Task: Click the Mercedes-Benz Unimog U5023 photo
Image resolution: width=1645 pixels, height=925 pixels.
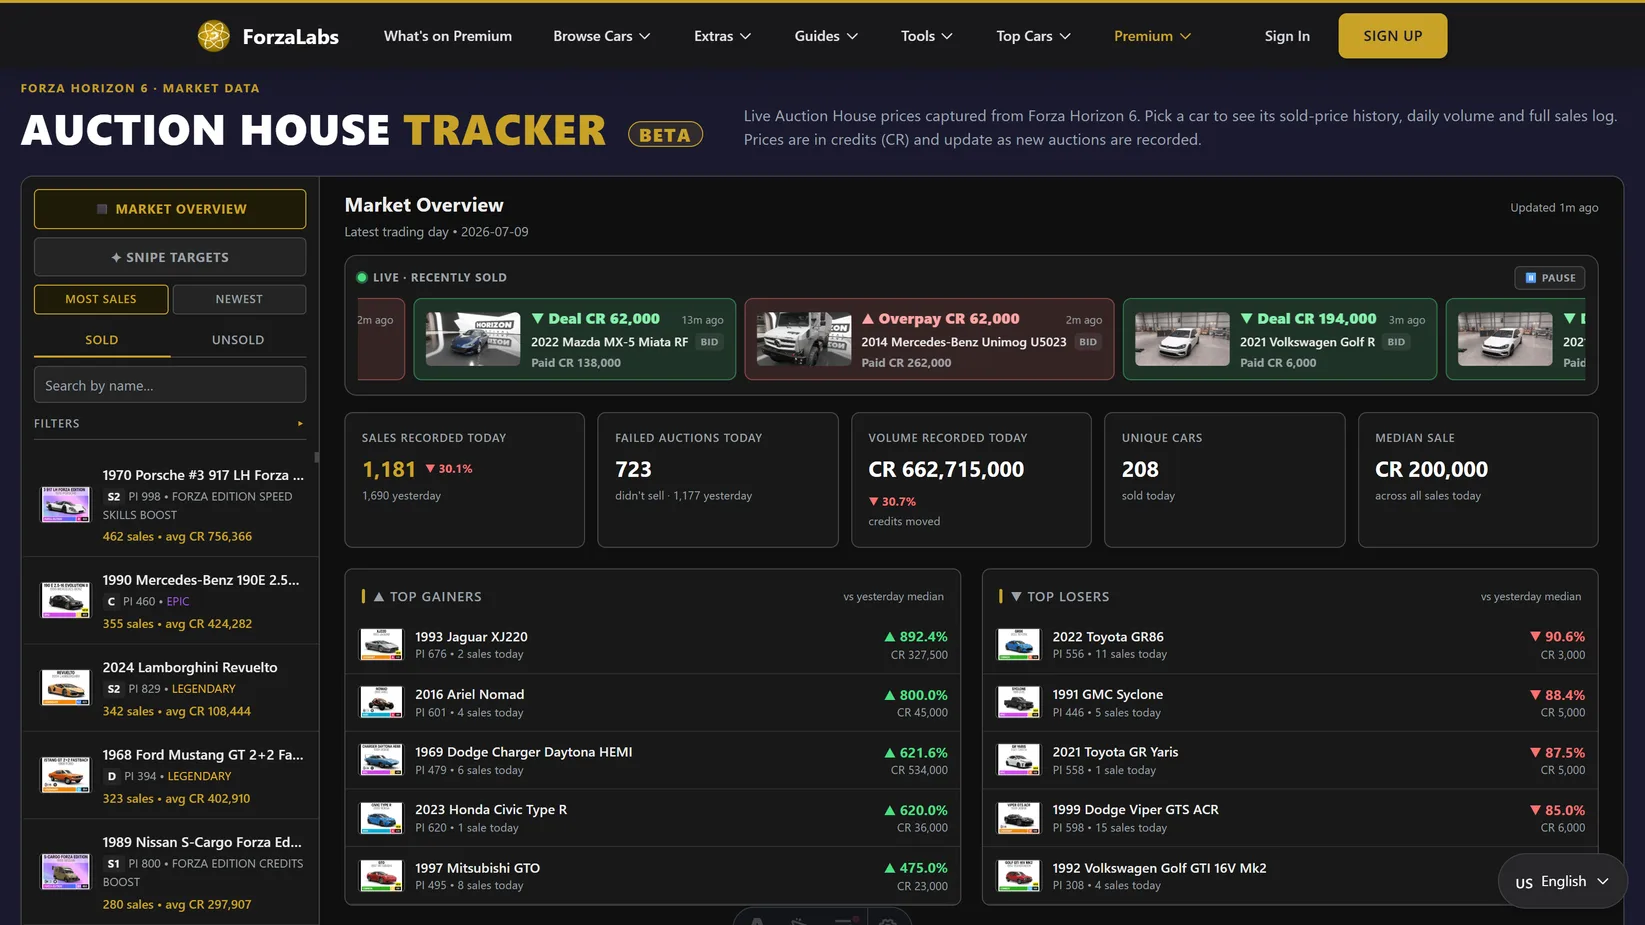Action: (x=804, y=339)
